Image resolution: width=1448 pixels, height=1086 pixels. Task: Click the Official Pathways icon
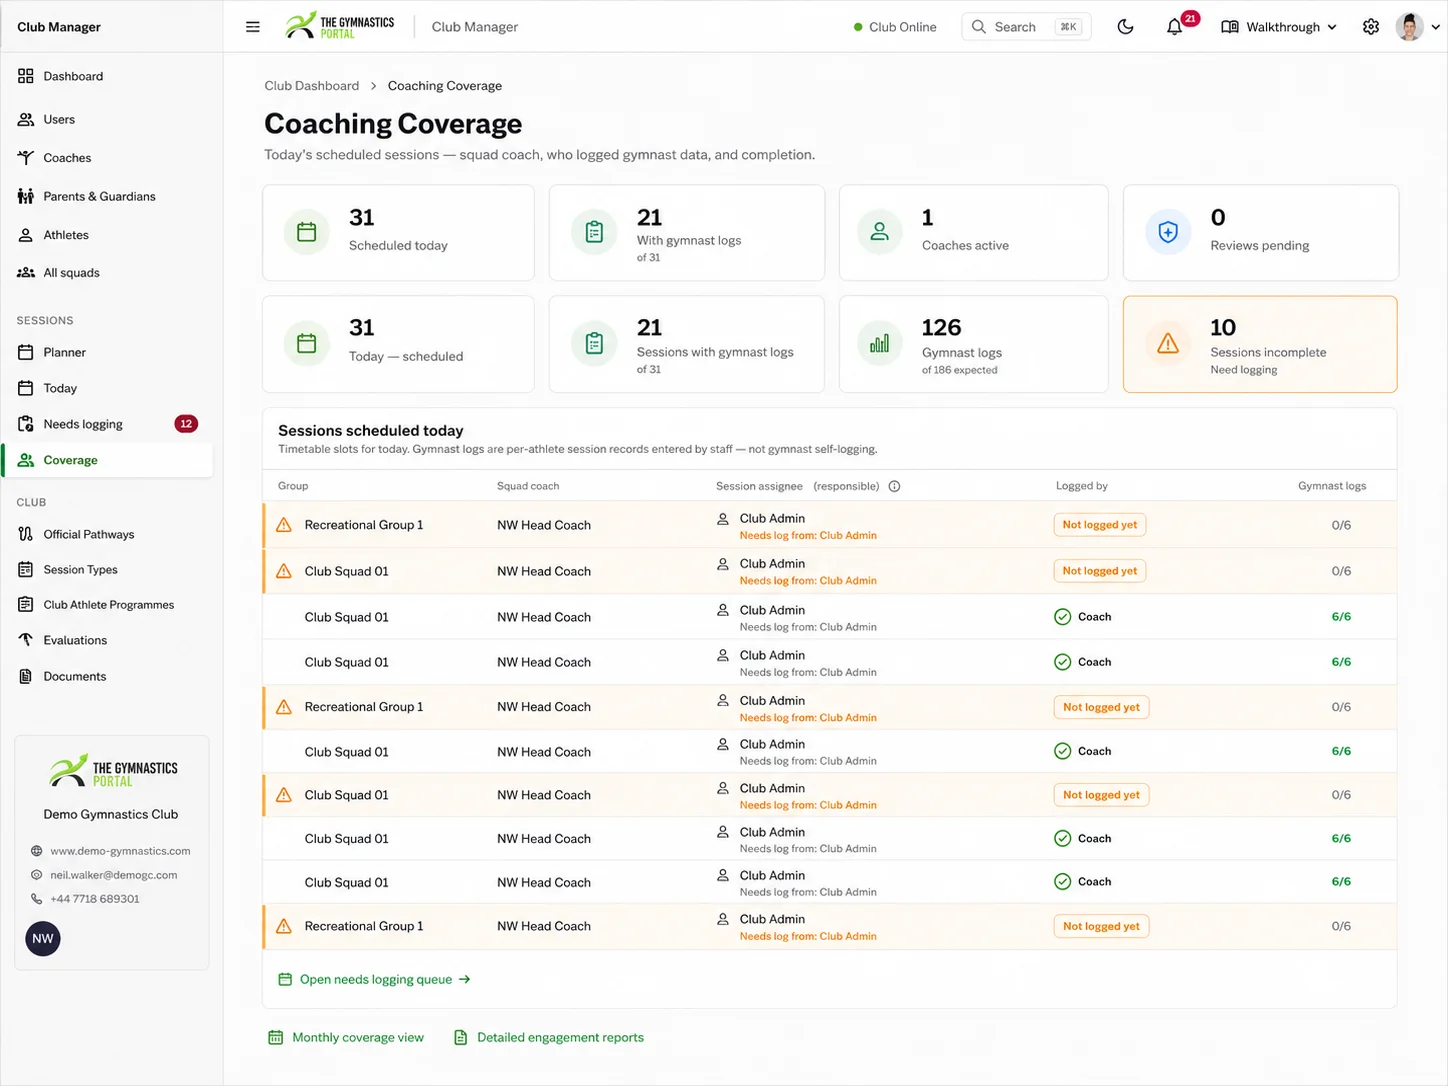tap(26, 534)
